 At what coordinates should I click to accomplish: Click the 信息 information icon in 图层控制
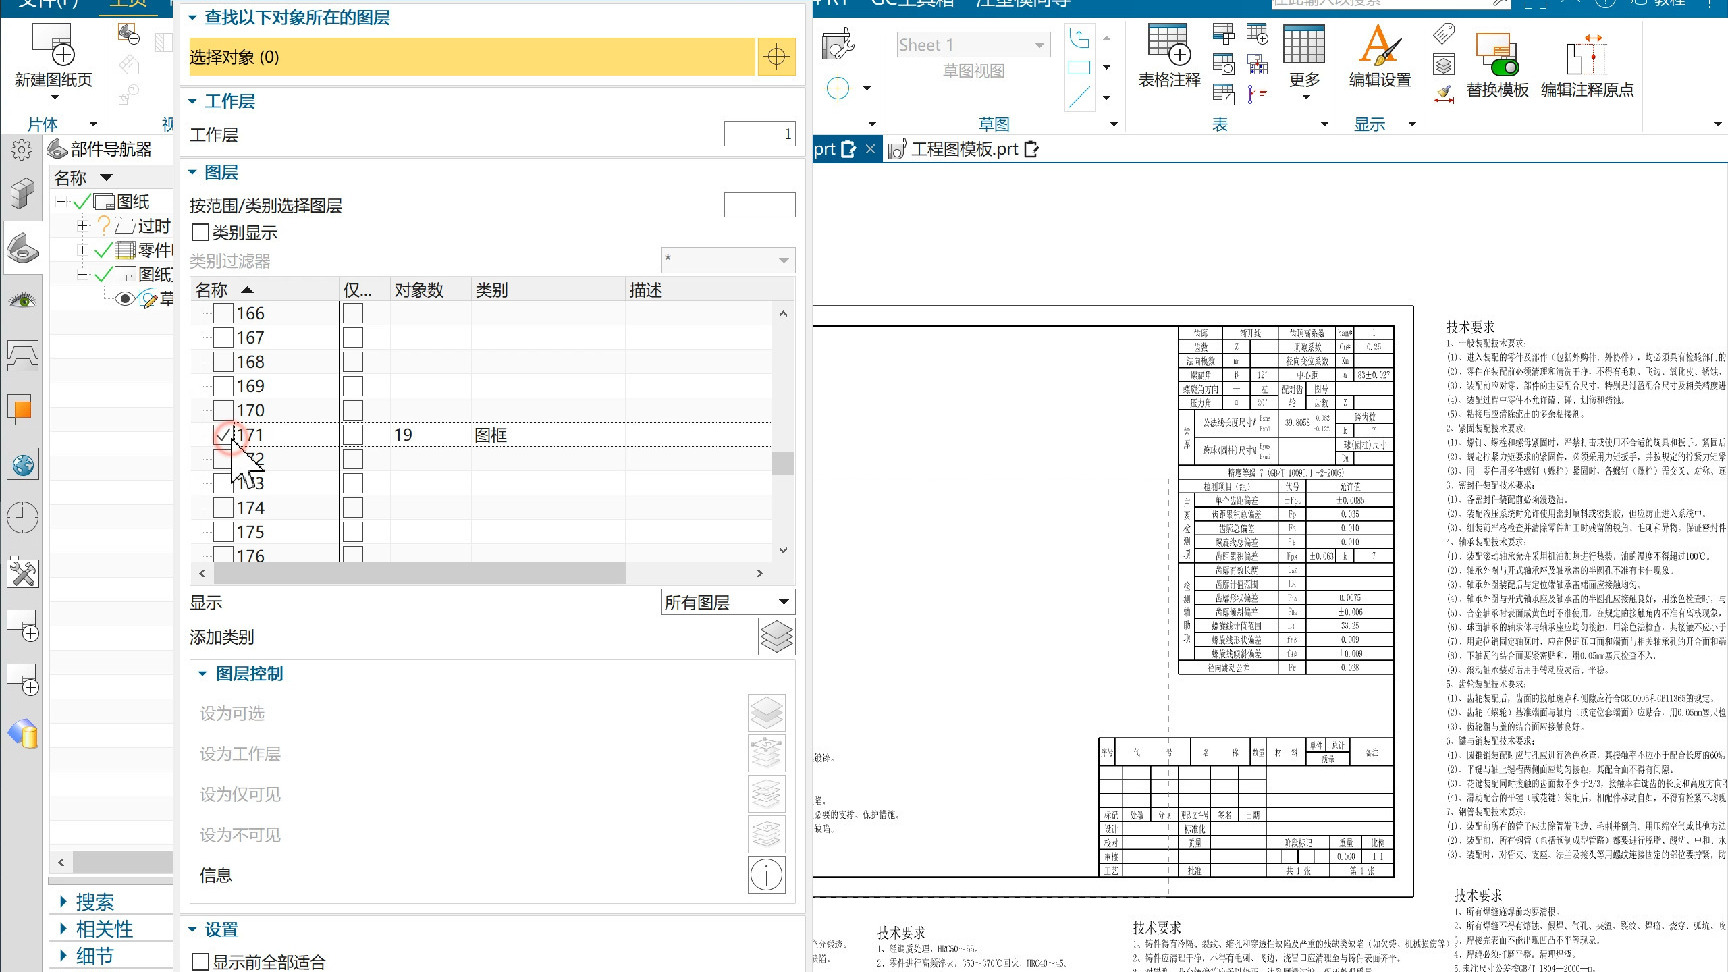coord(766,875)
